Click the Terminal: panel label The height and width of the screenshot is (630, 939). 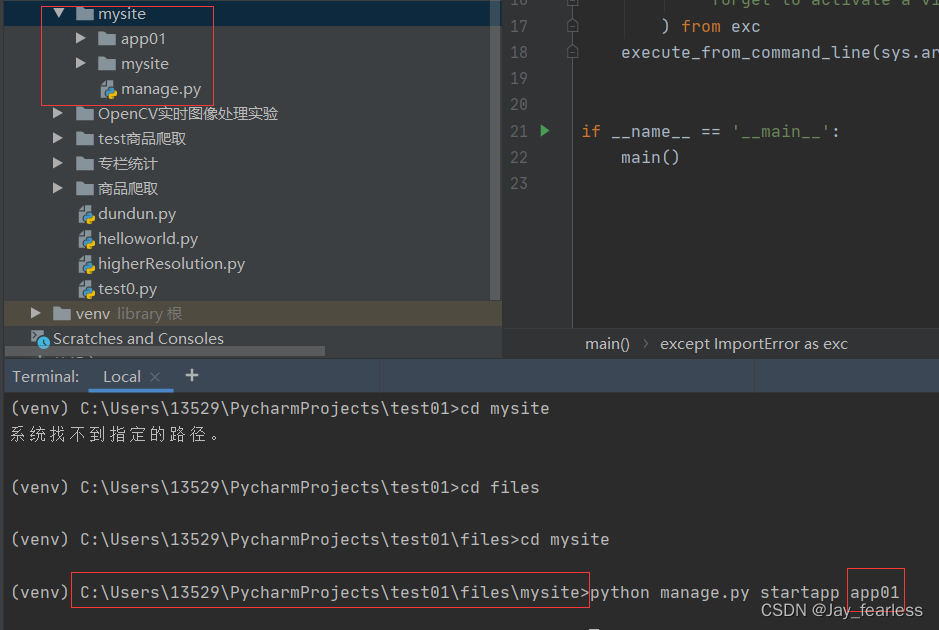[46, 377]
